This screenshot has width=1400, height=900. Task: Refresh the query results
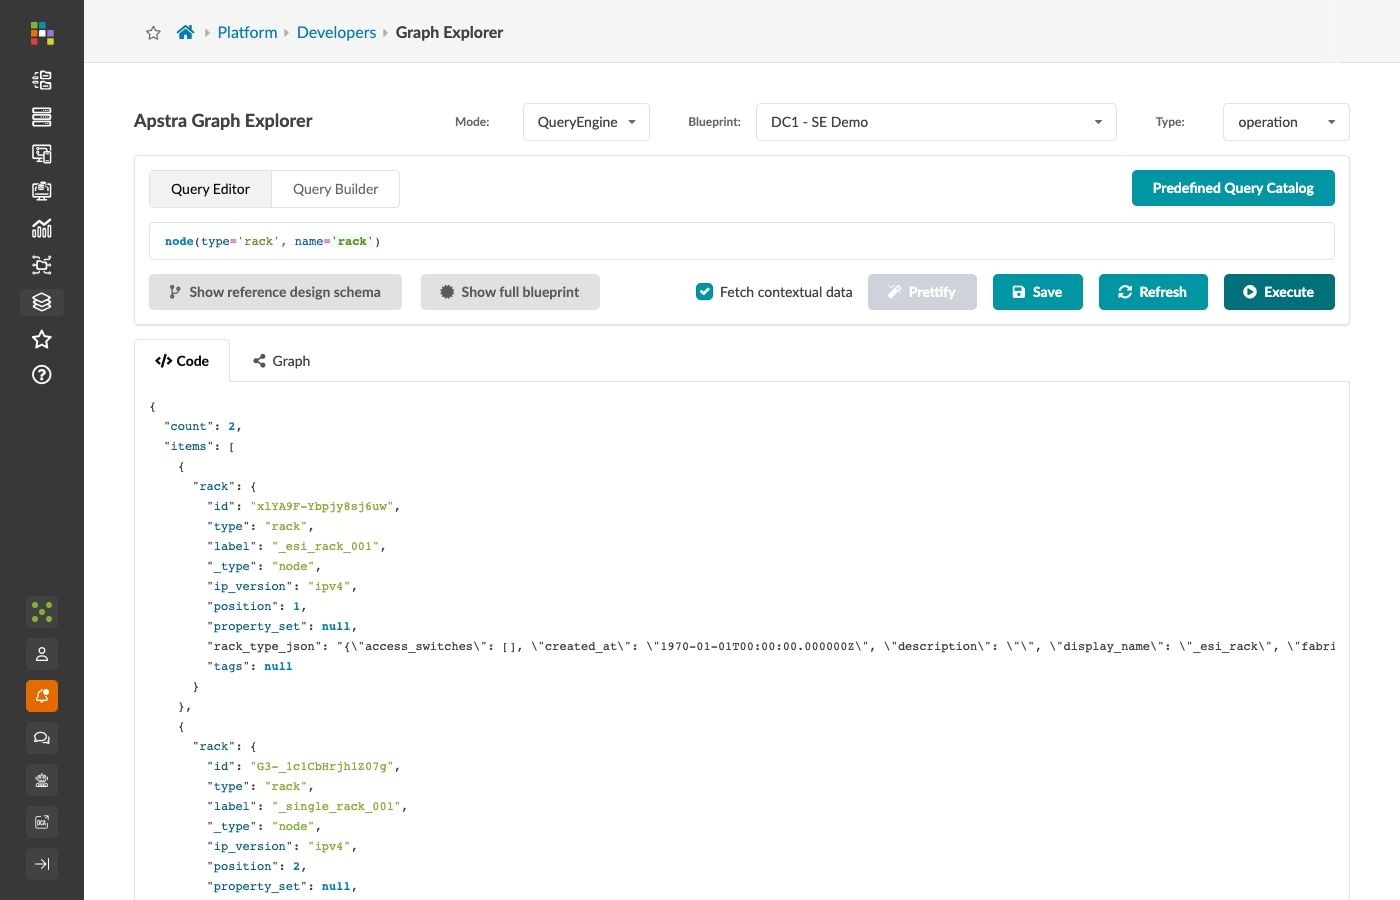coord(1153,292)
